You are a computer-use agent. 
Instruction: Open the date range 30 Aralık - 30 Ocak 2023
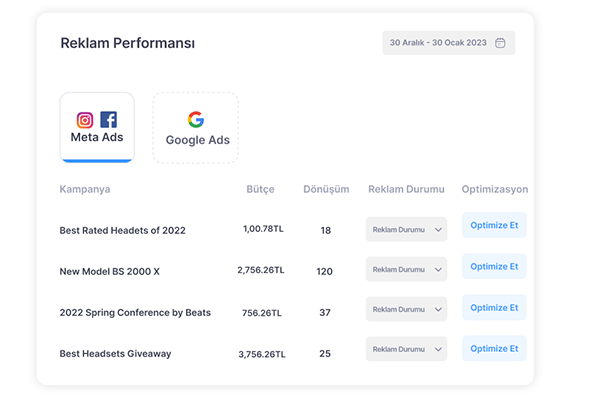click(448, 43)
